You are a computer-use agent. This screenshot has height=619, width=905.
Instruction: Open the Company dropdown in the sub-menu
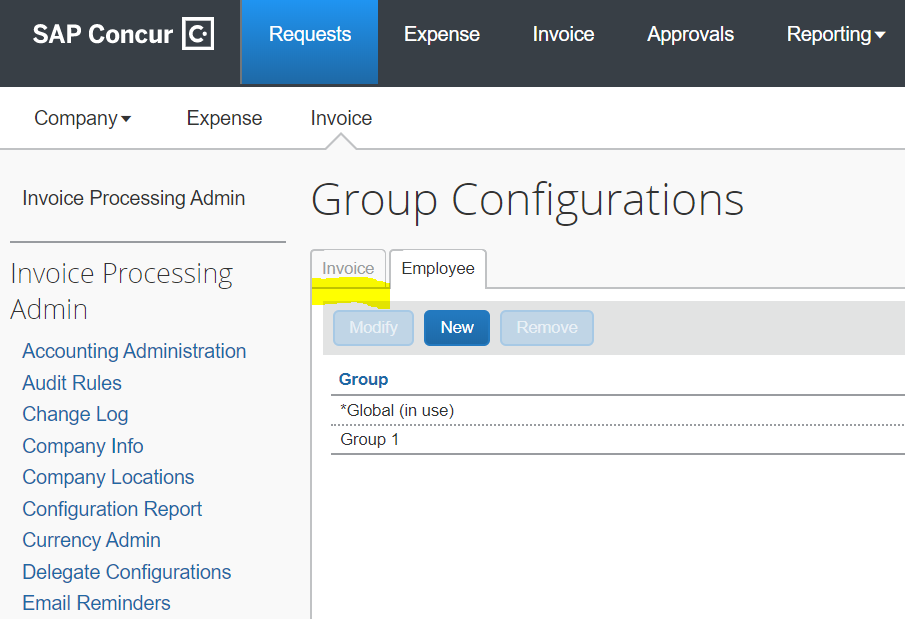(83, 118)
